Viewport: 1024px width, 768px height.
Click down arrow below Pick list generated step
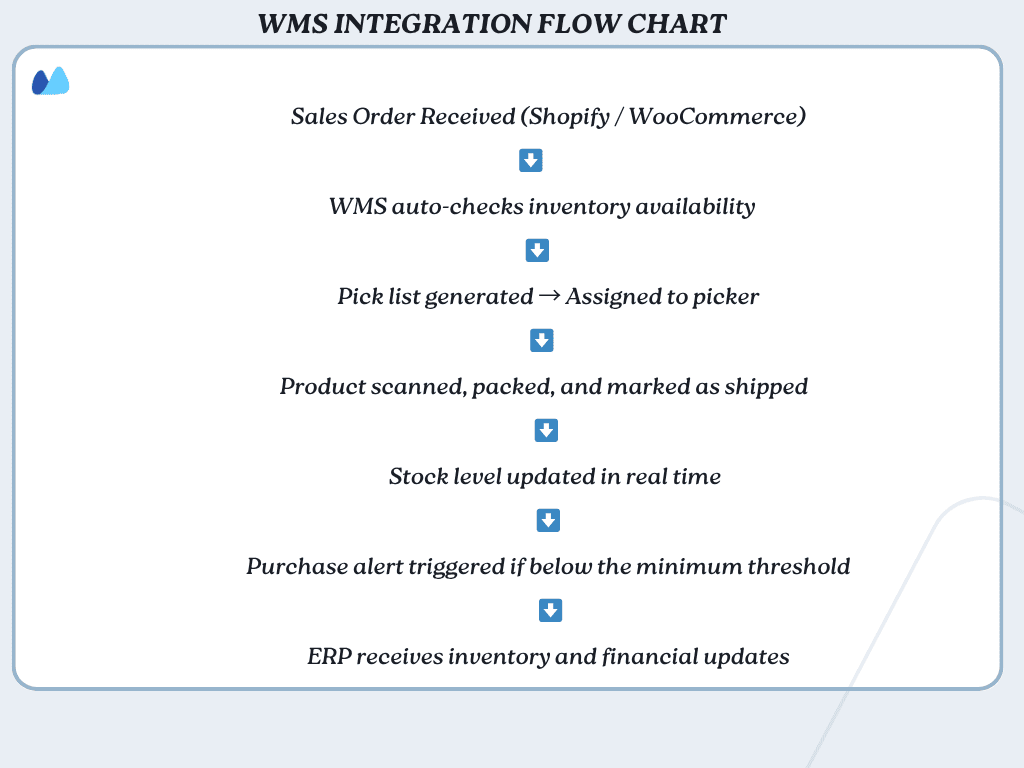541,341
